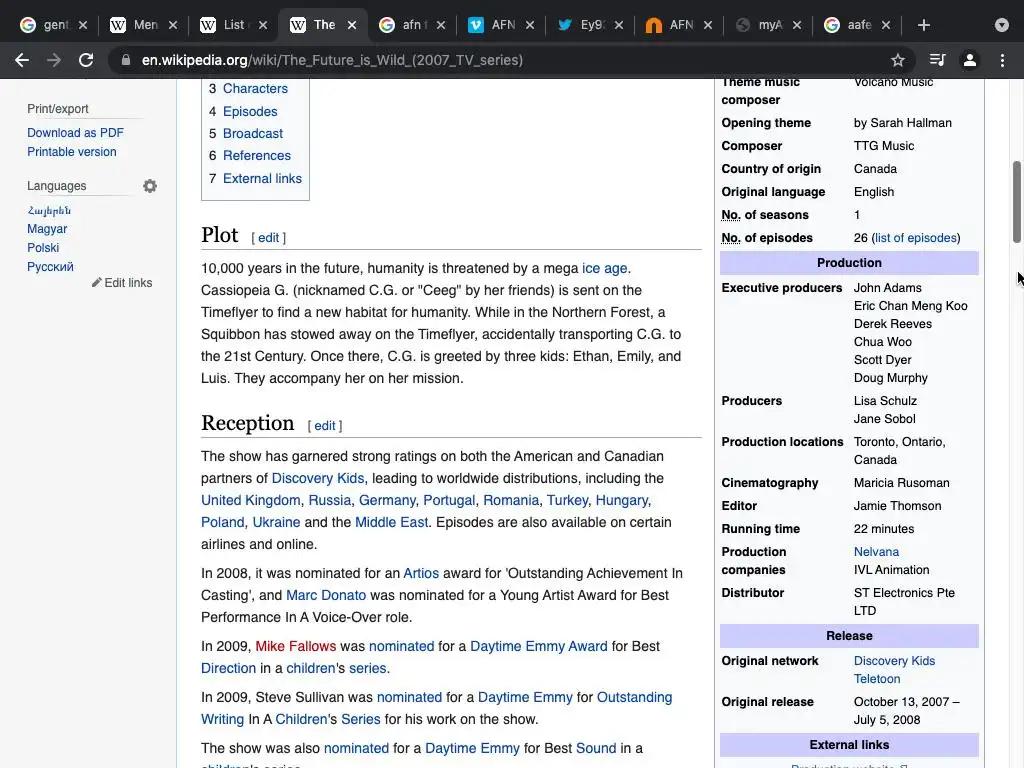Close the 'aafe' Google tab

coord(886,25)
